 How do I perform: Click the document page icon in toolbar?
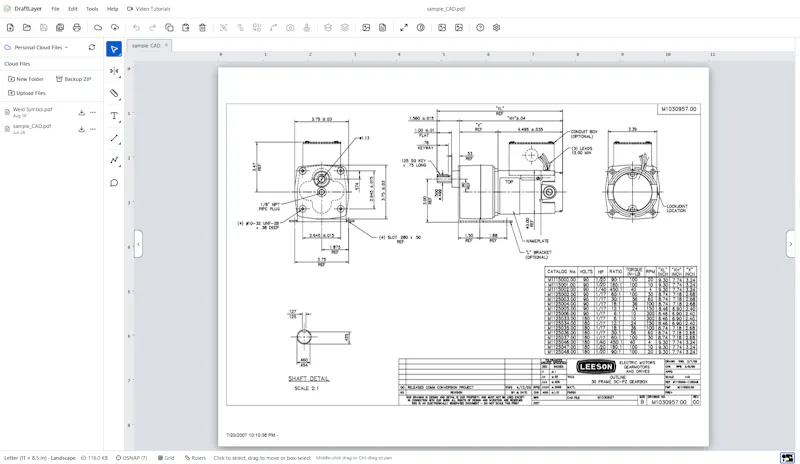pyautogui.click(x=383, y=28)
